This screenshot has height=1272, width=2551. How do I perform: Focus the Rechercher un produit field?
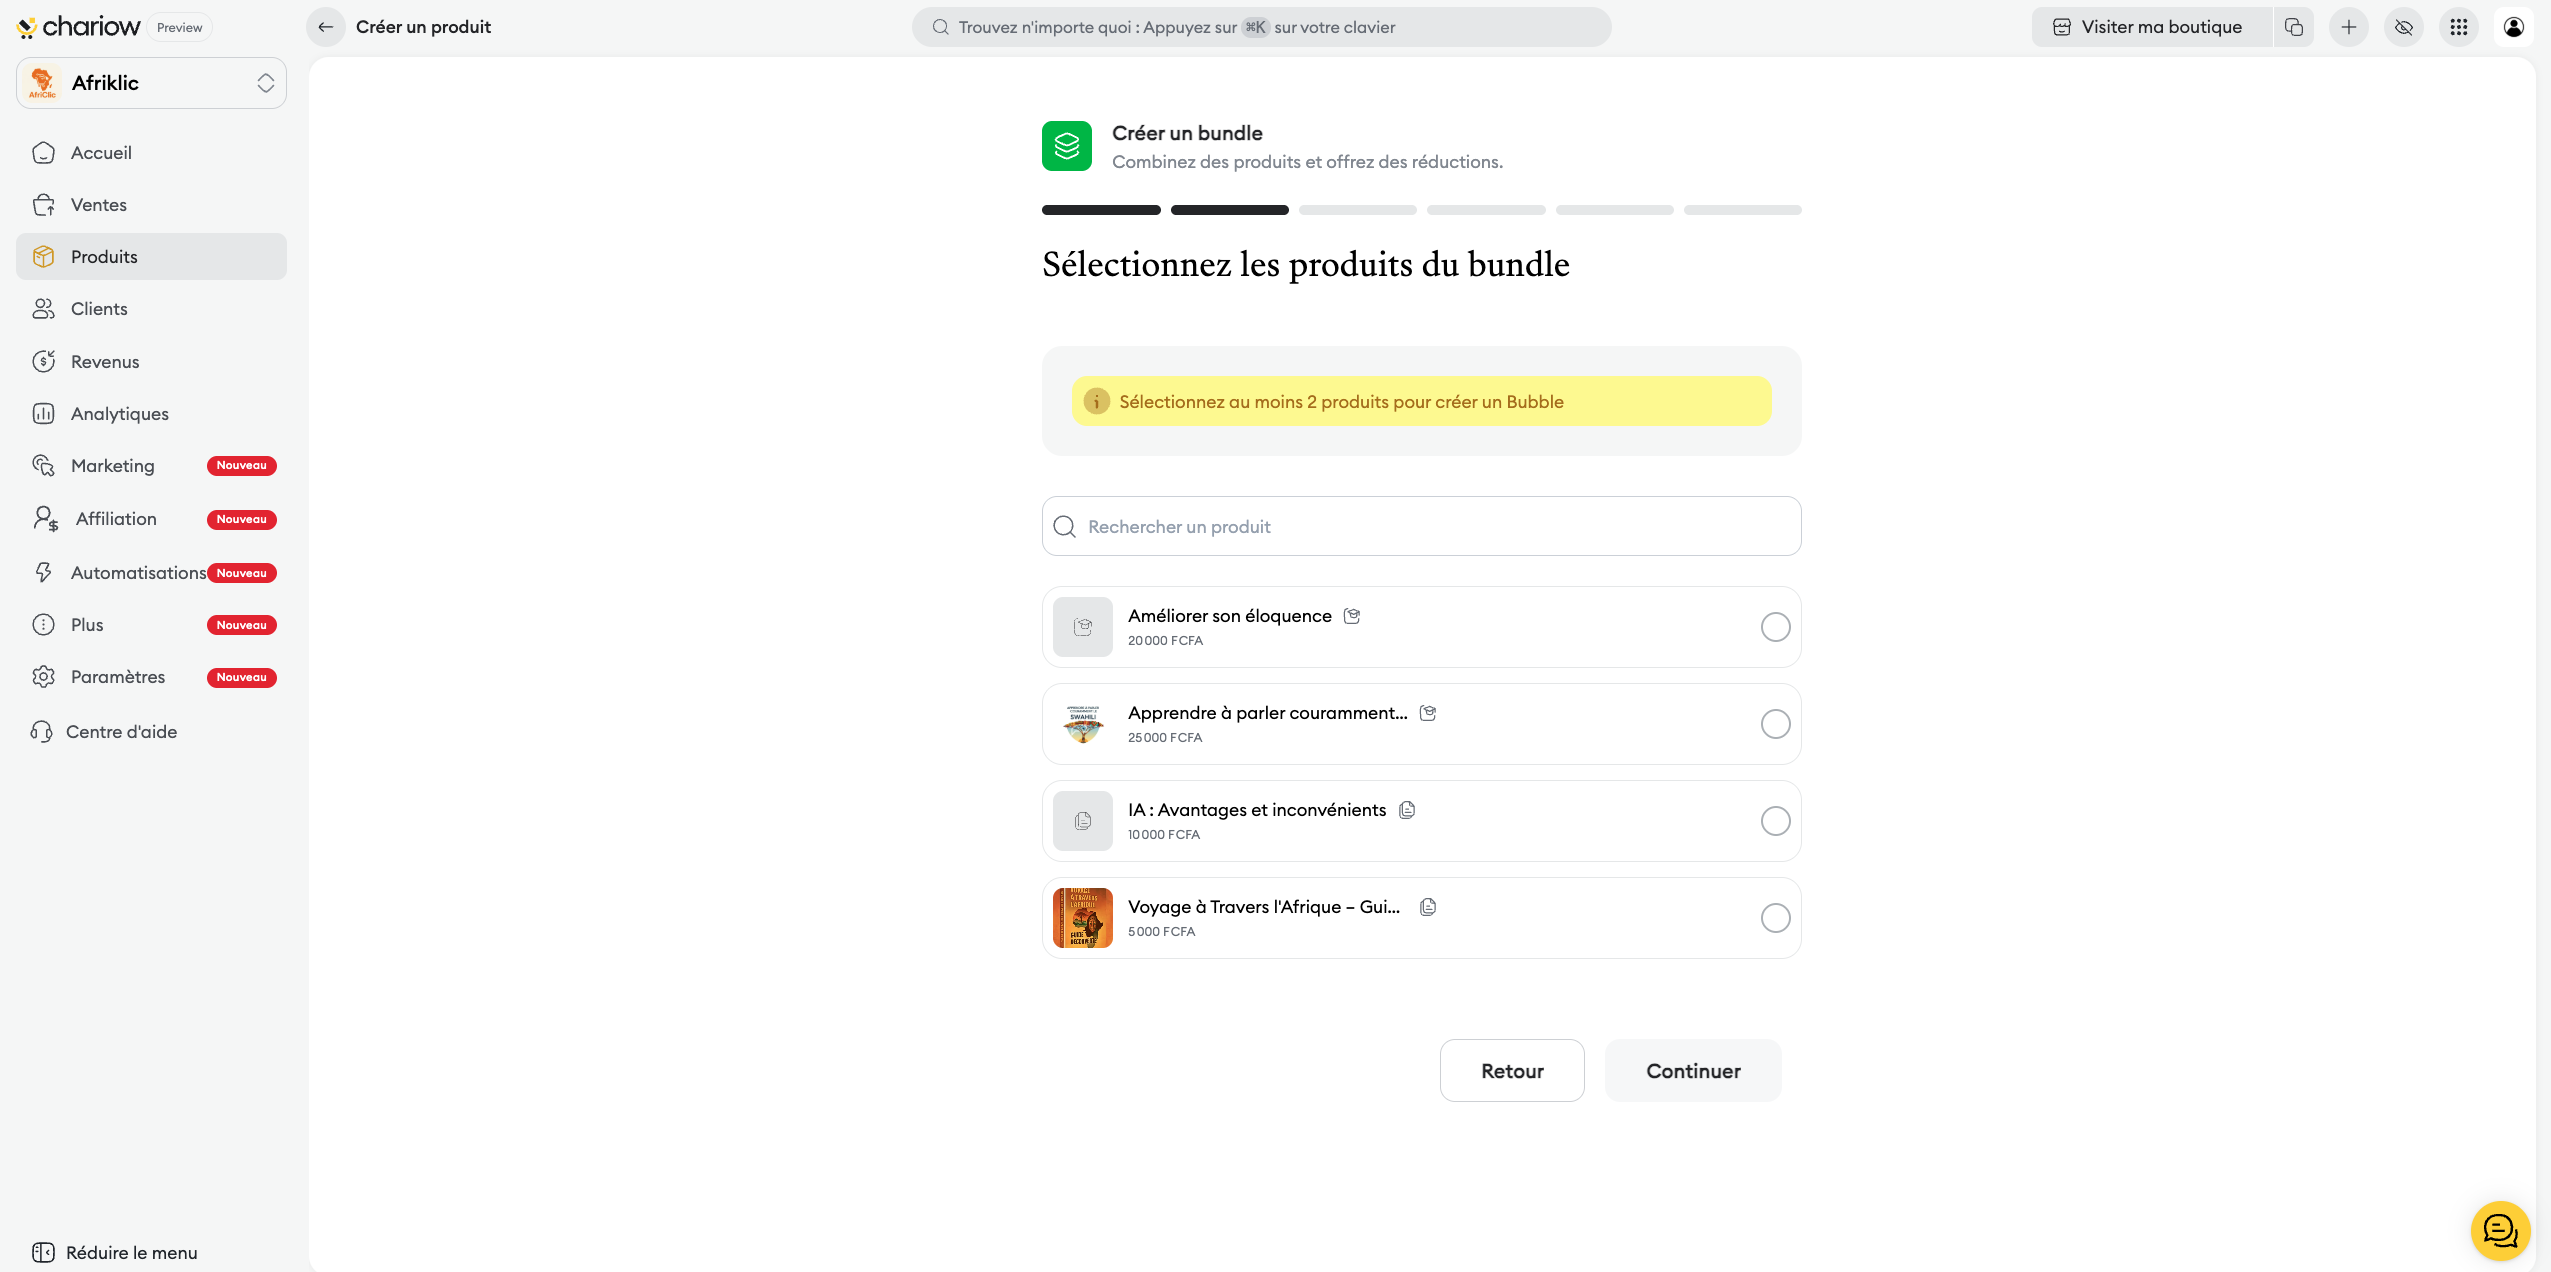coord(1420,526)
